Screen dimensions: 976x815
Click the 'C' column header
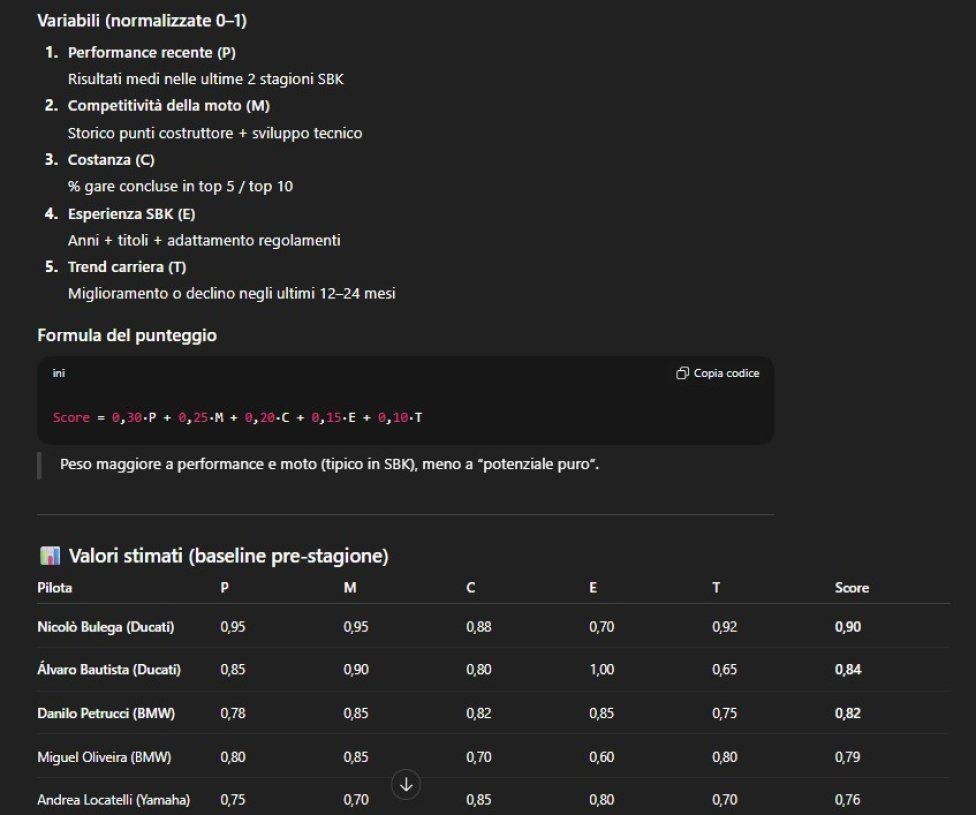[471, 588]
